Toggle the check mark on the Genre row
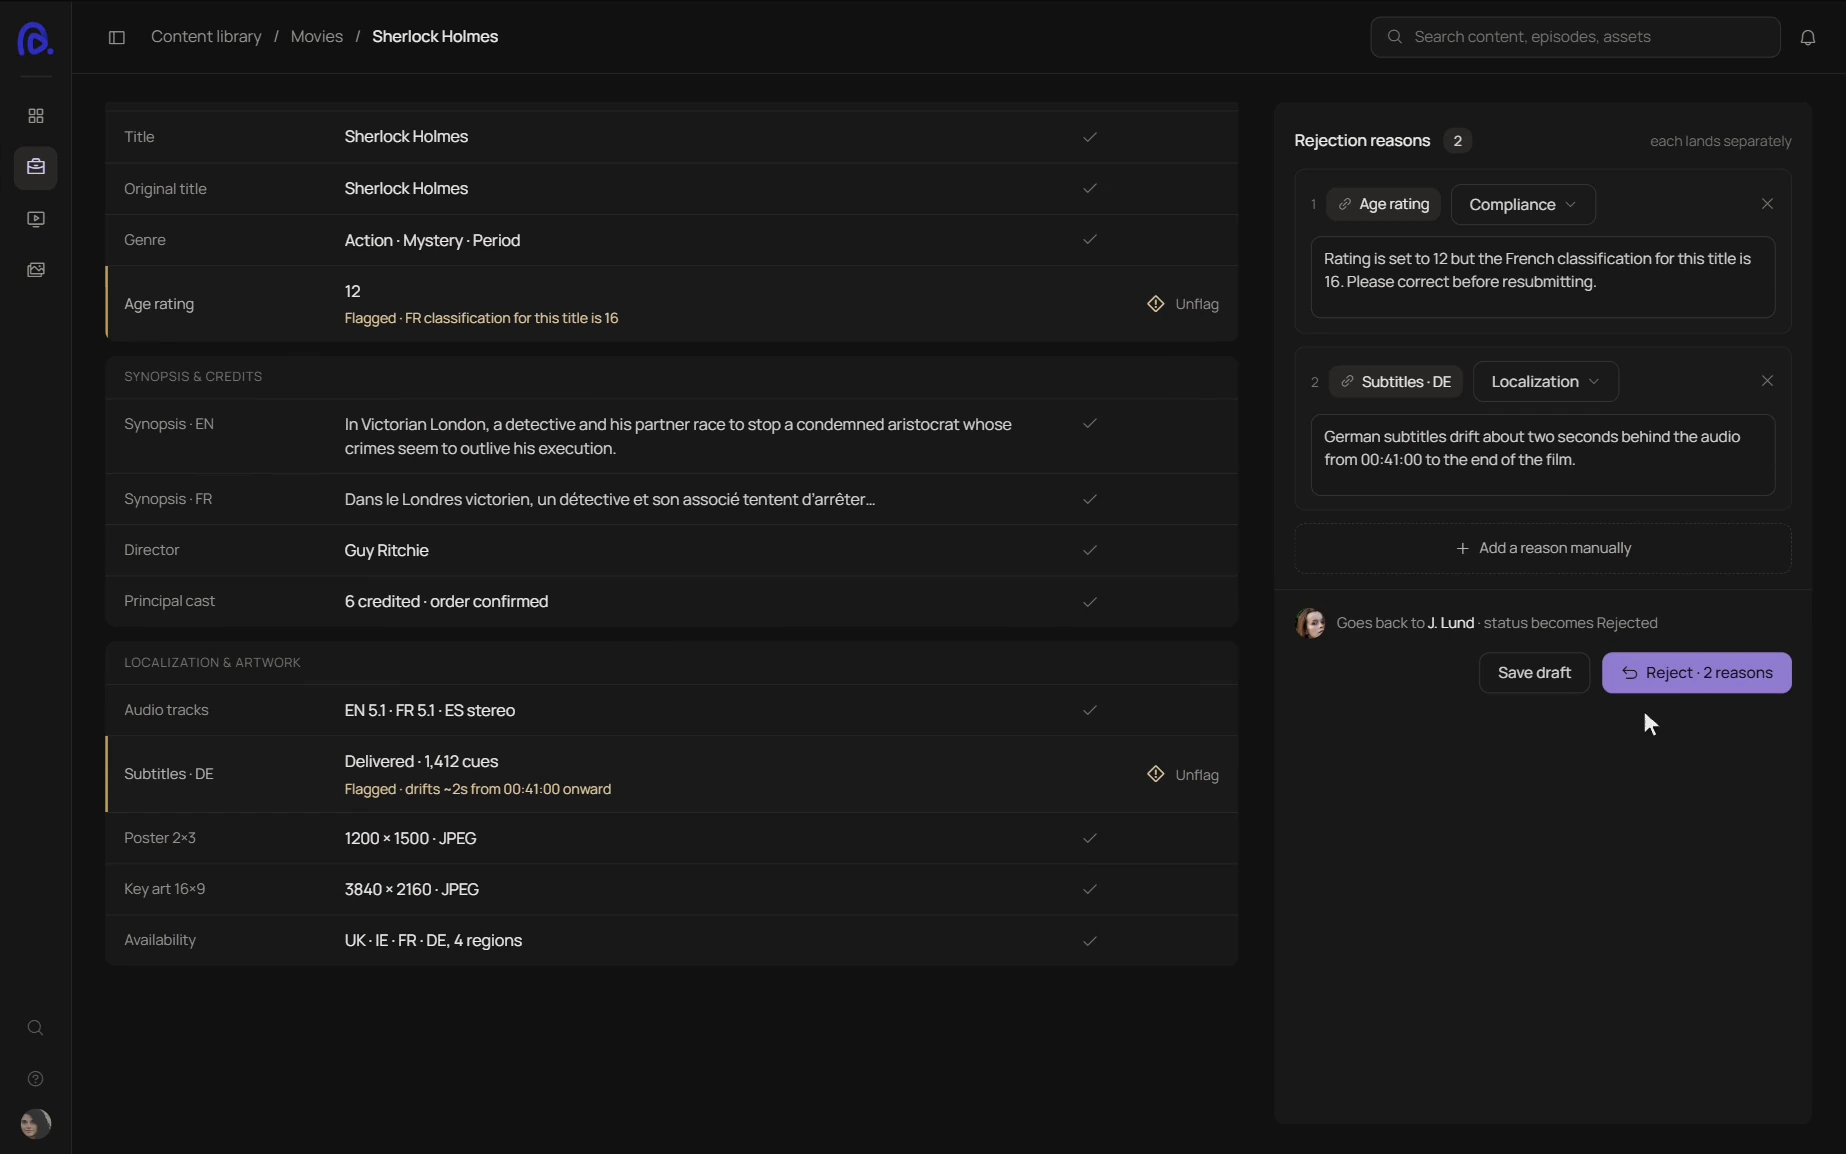This screenshot has height=1154, width=1846. [1090, 239]
